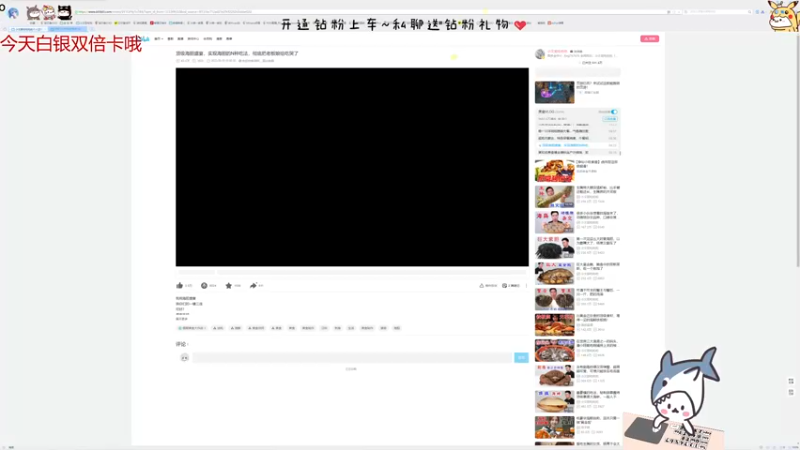Give a coin using the coin icon

click(x=204, y=286)
